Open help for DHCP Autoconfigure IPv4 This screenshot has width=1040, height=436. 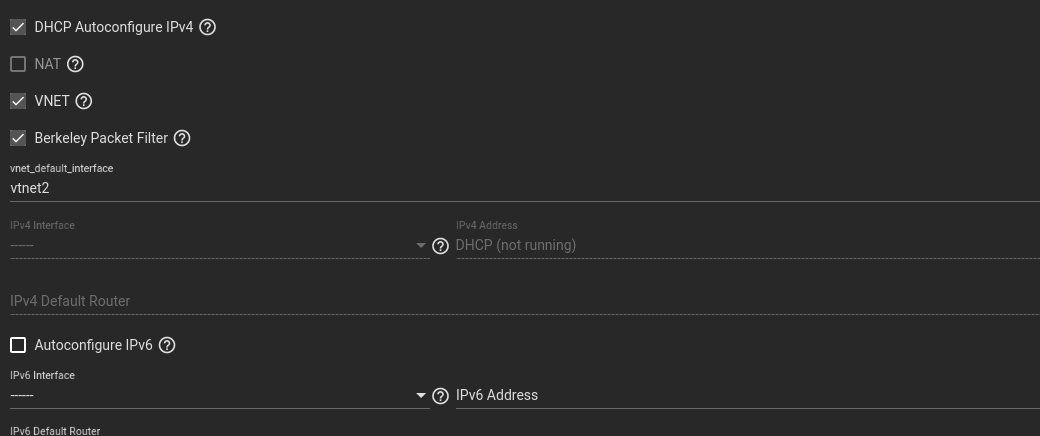tap(208, 27)
